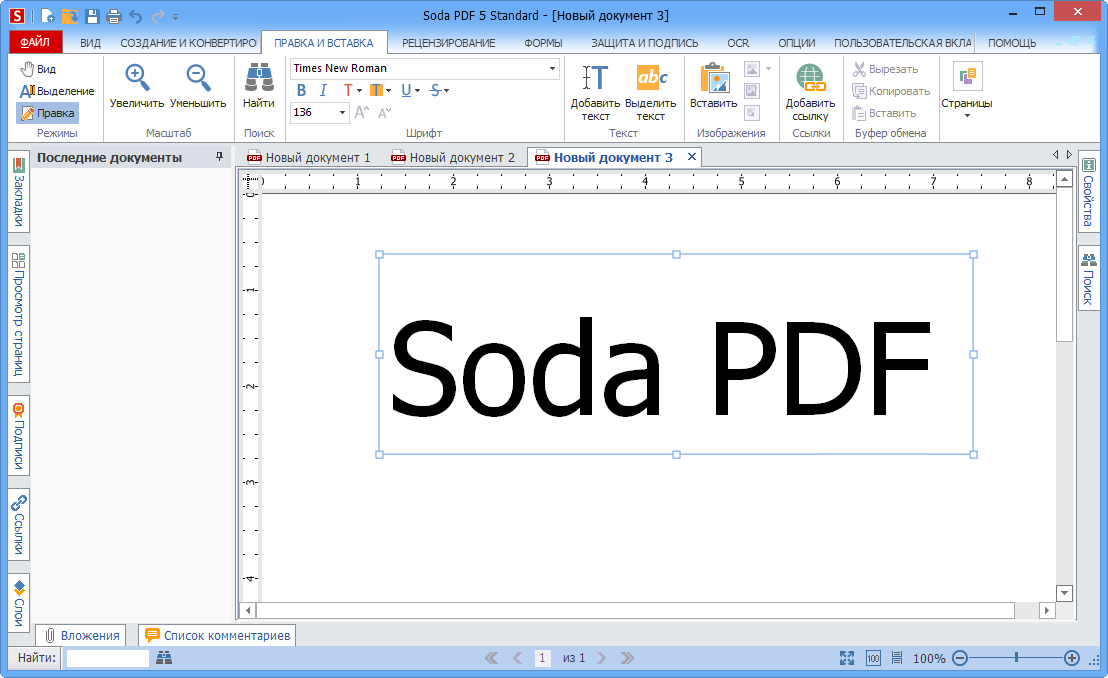Close the Новый документ 3 tab
Screen dimensions: 1108x678
click(692, 157)
